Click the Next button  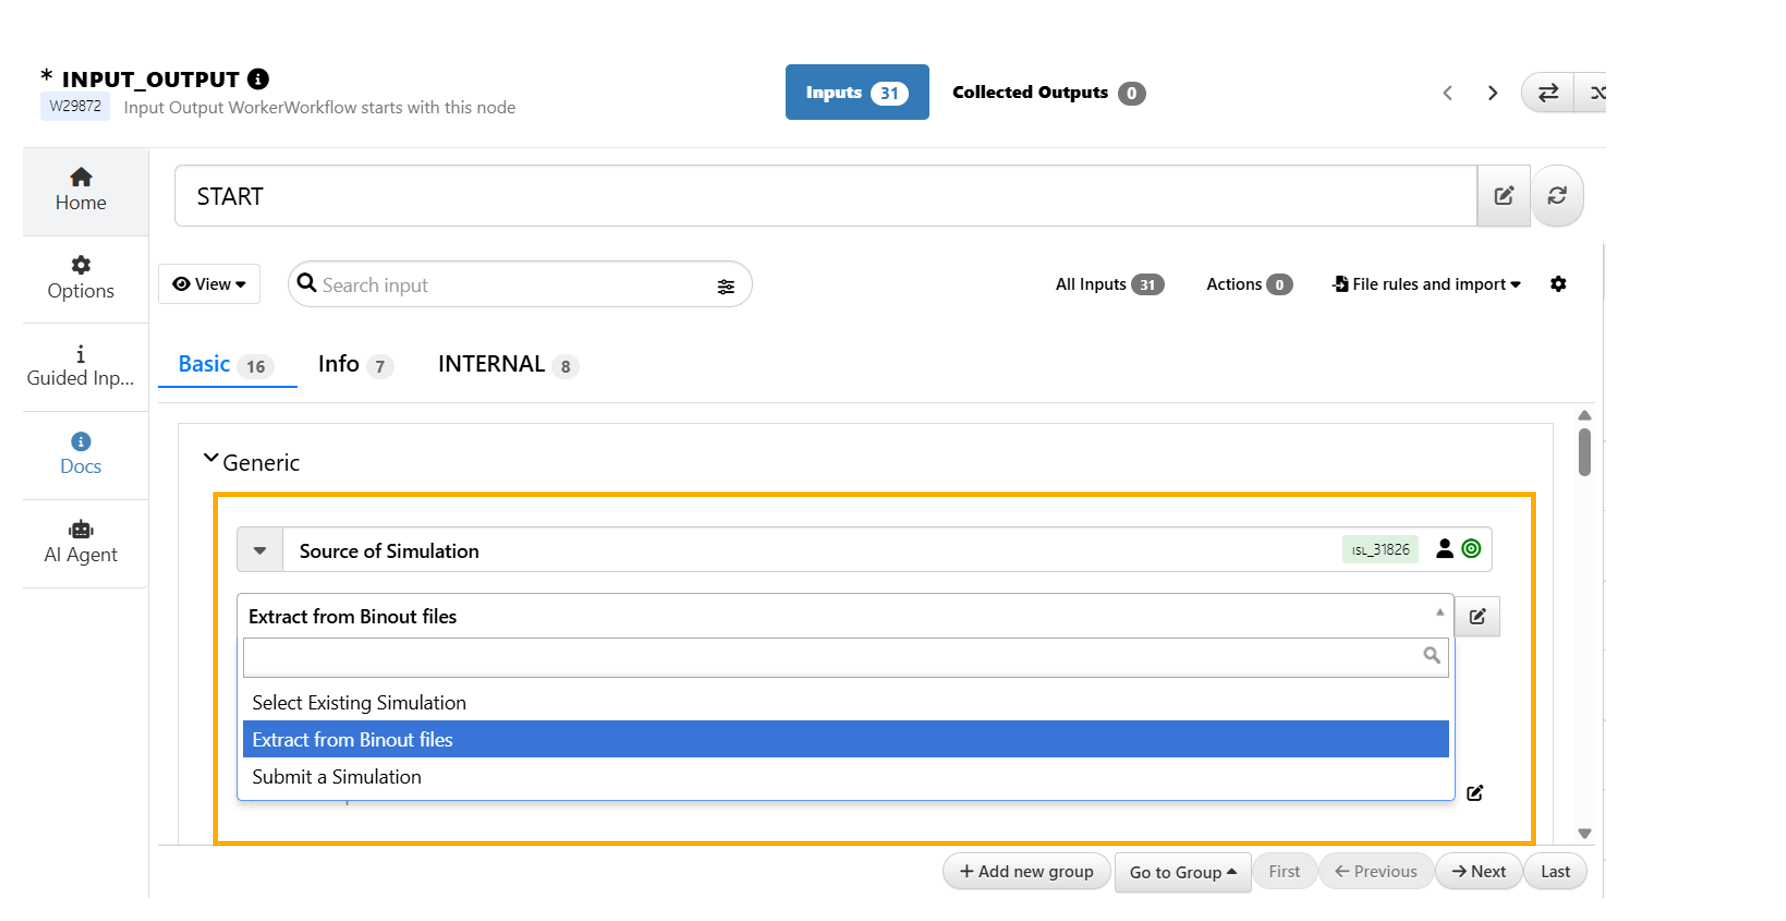pyautogui.click(x=1478, y=872)
